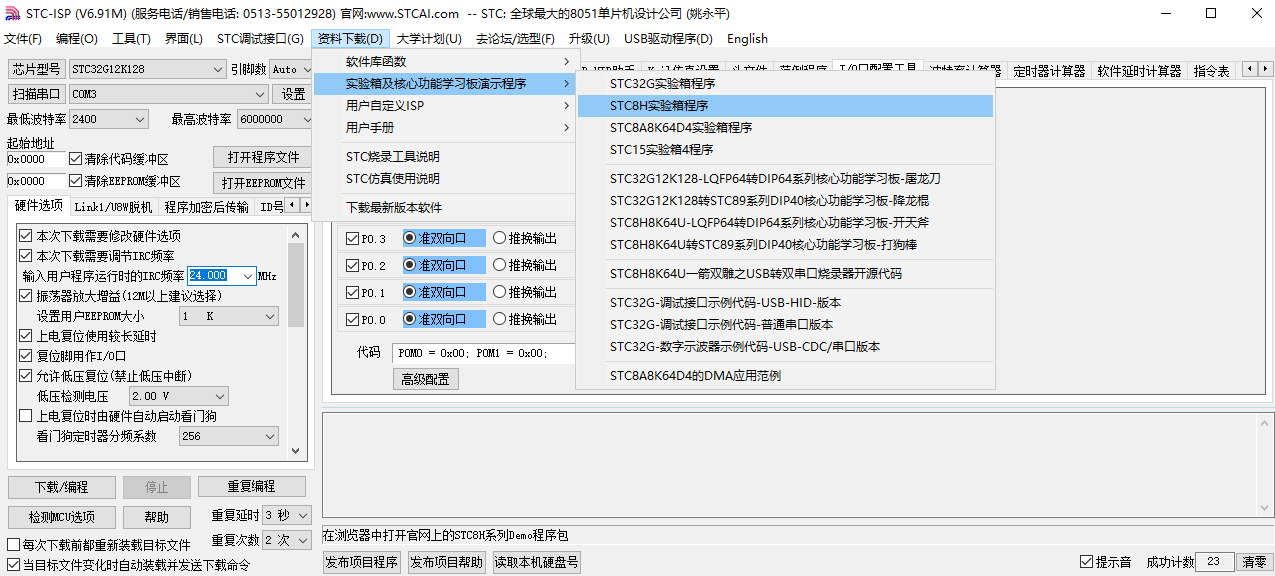Open the 文件(F) menu
The width and height of the screenshot is (1275, 576).
click(23, 39)
